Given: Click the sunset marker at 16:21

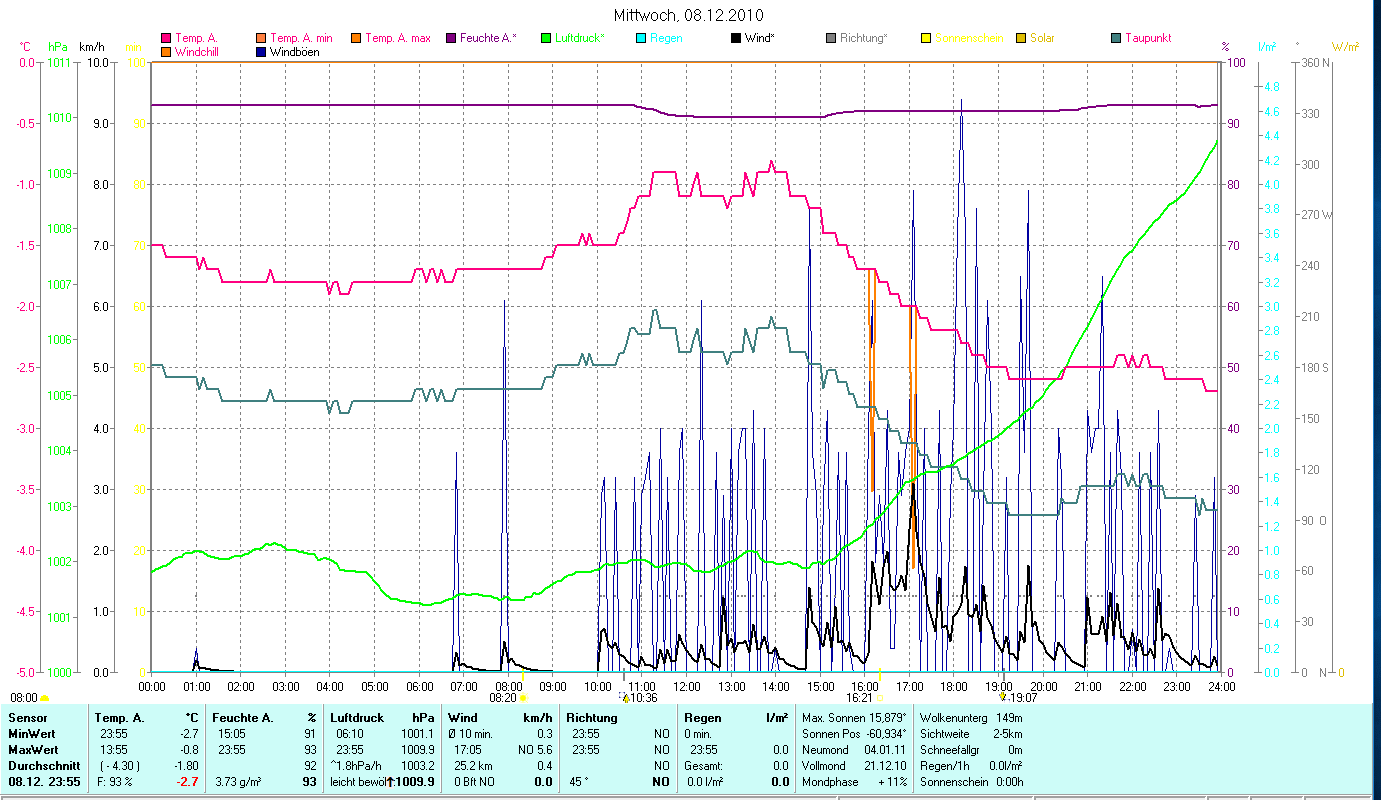Looking at the screenshot, I should (880, 698).
